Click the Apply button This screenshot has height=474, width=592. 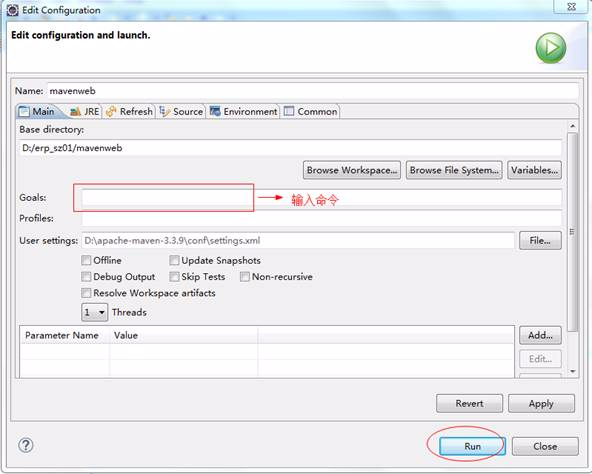coord(541,403)
